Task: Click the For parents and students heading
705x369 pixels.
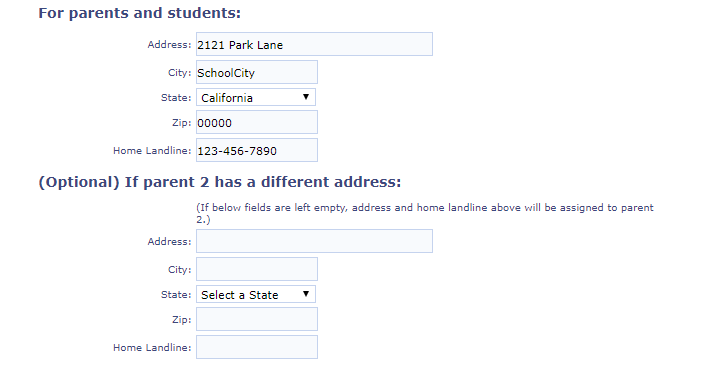Action: [x=139, y=13]
